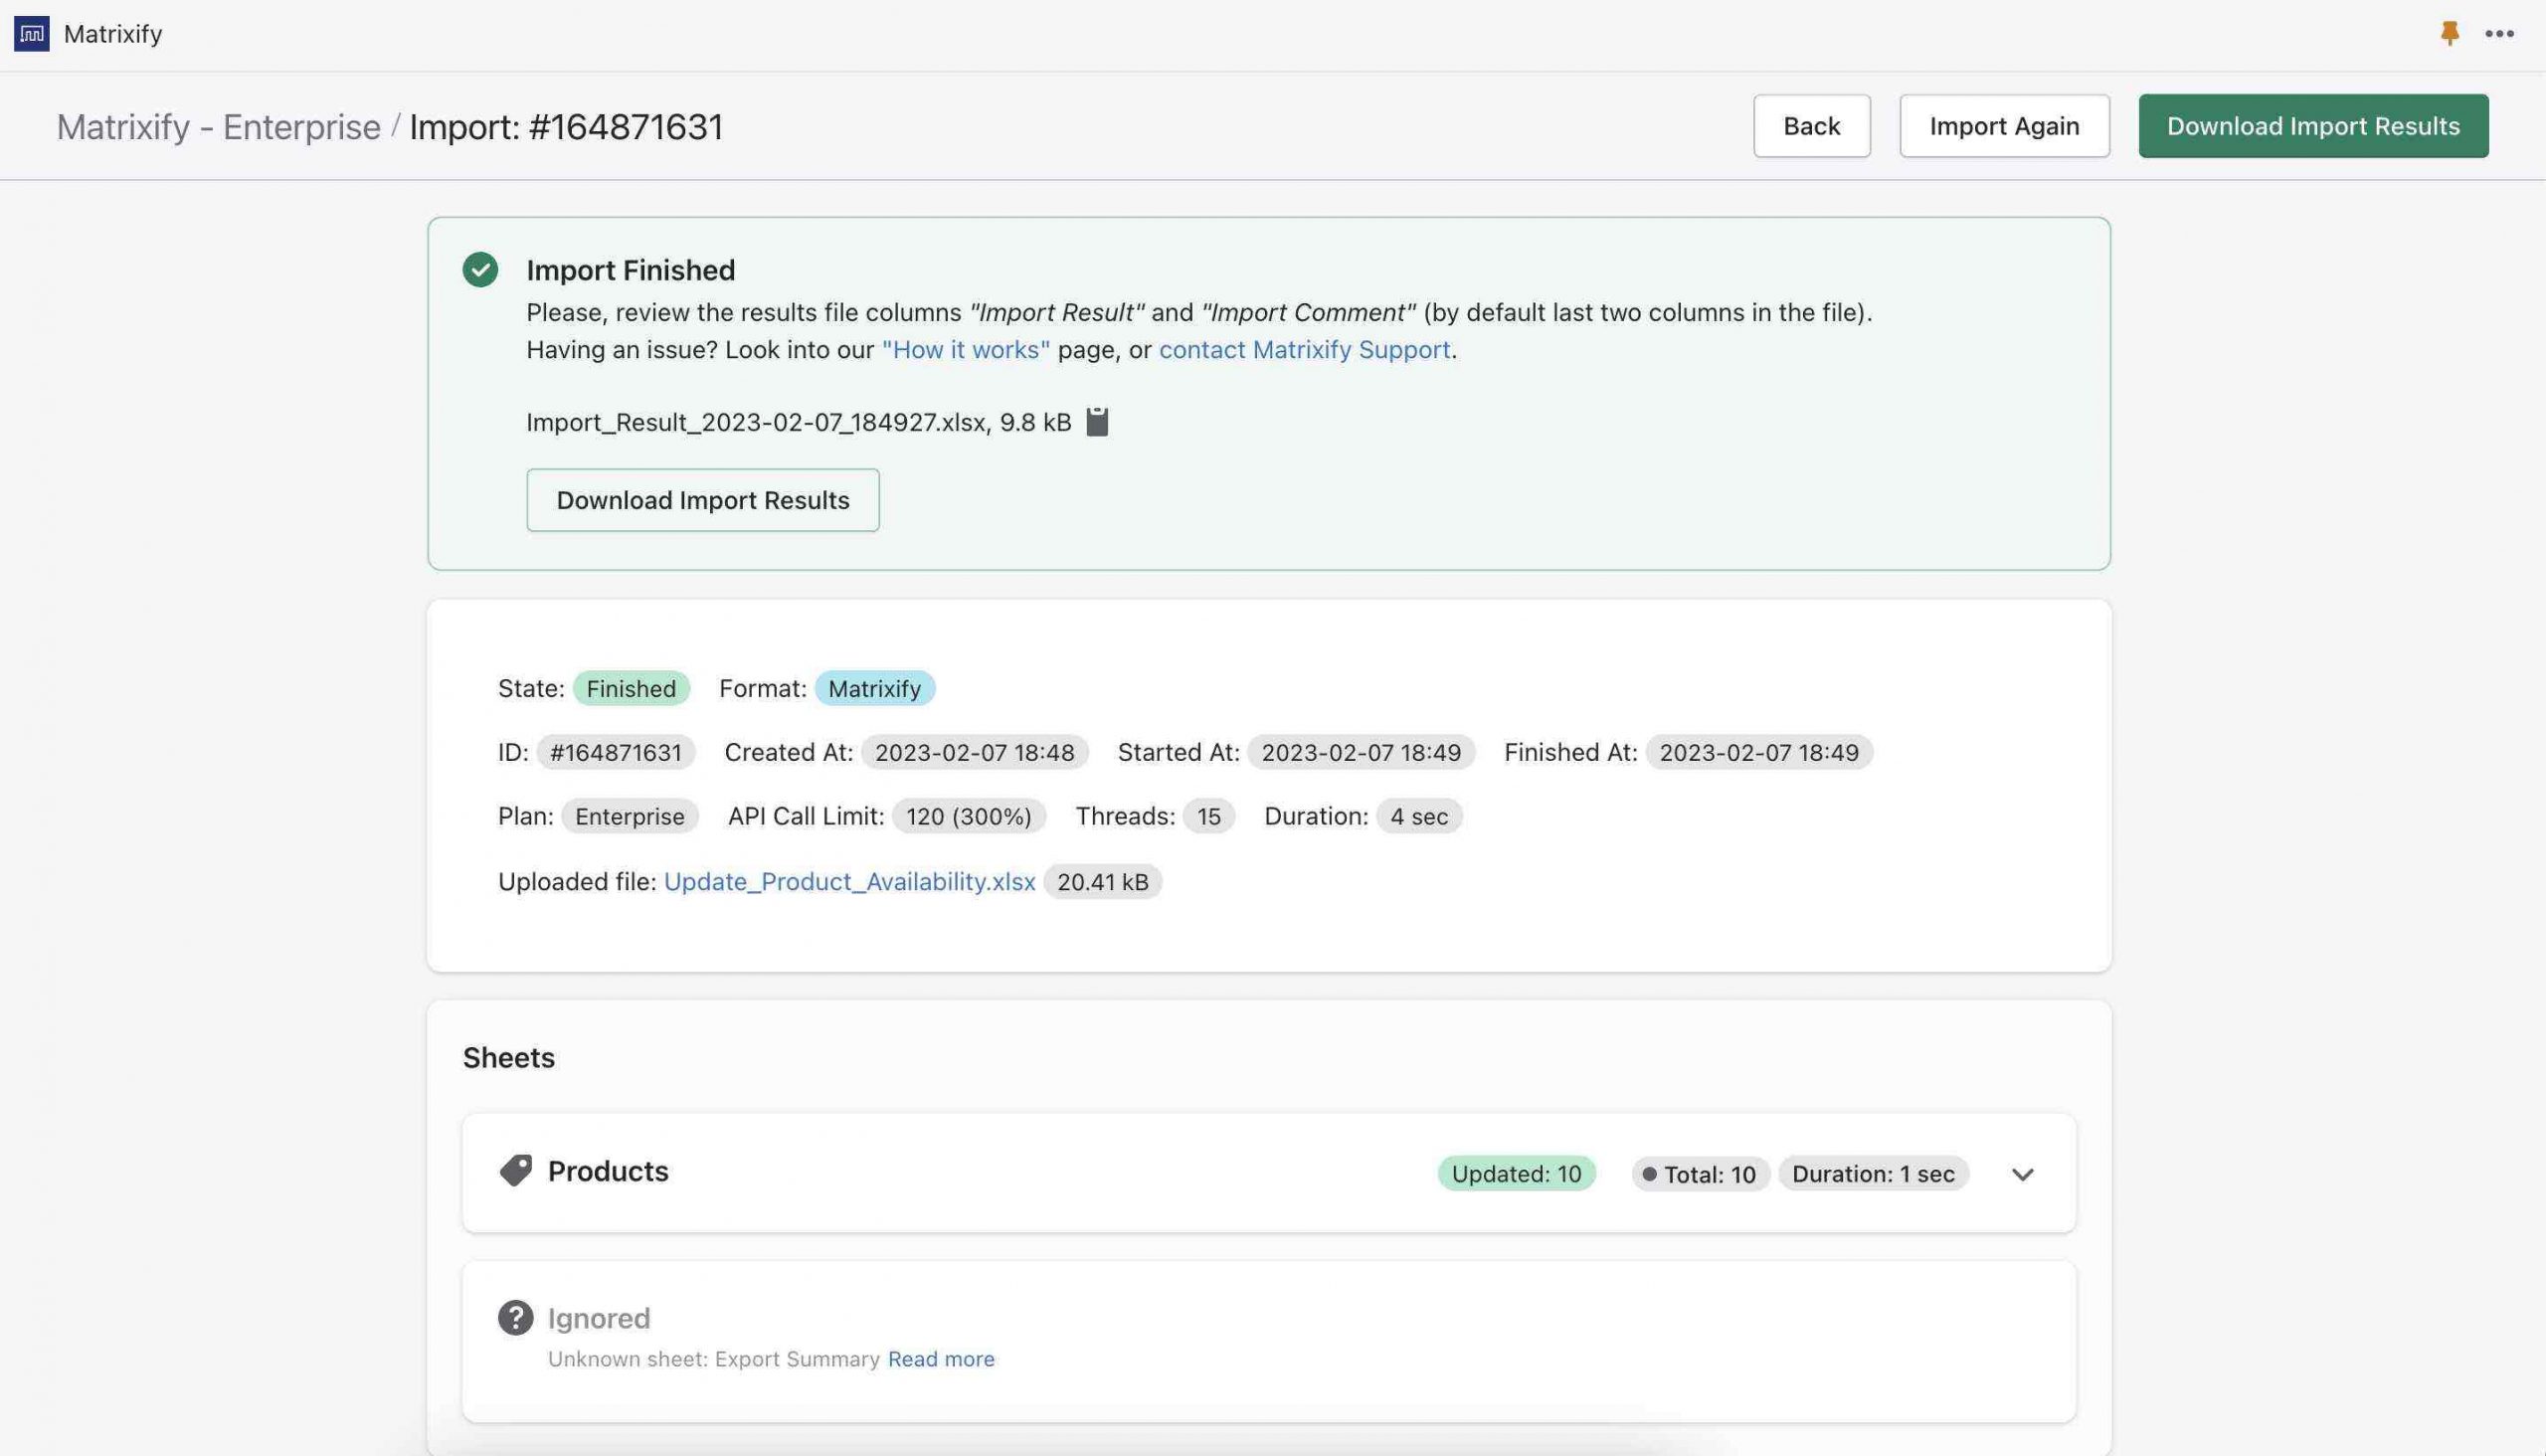Click the Products tag icon
The width and height of the screenshot is (2546, 1456).
click(515, 1171)
